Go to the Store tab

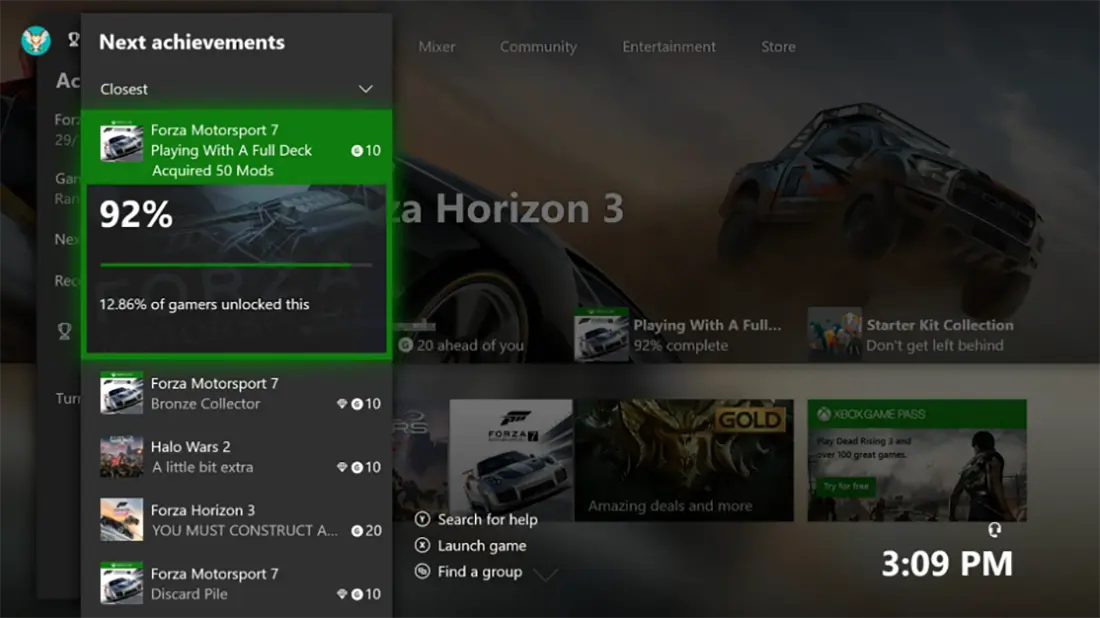(x=778, y=47)
